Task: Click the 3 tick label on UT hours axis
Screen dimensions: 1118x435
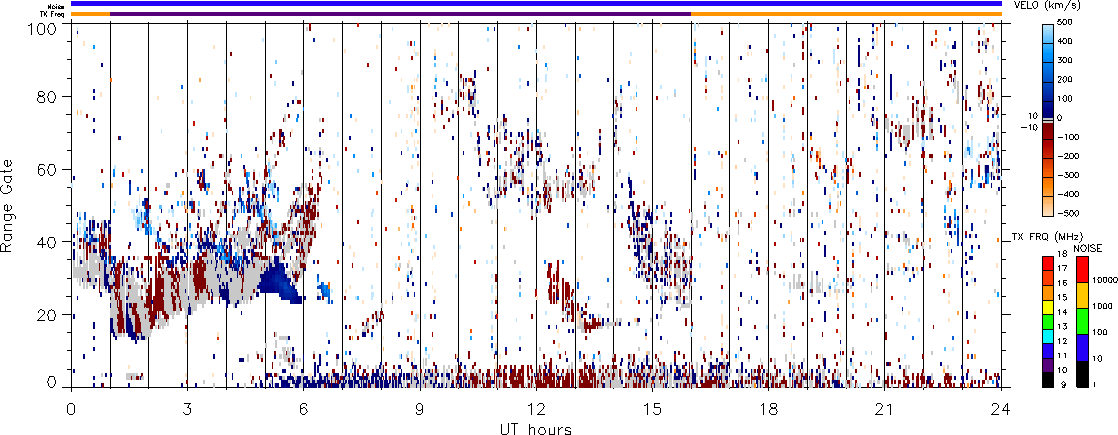Action: click(x=187, y=409)
